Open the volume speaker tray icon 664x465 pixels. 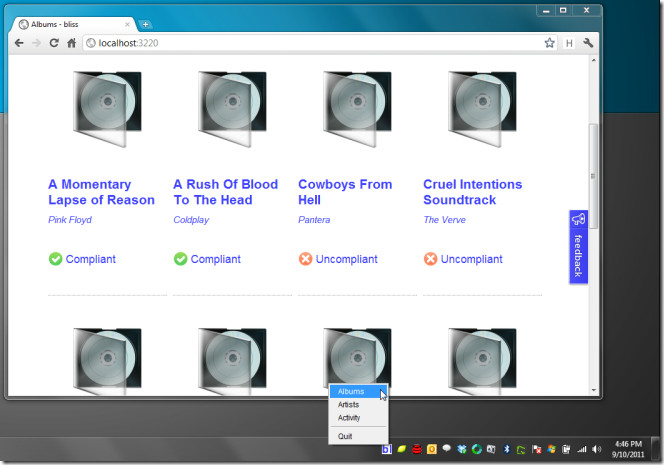tap(597, 449)
